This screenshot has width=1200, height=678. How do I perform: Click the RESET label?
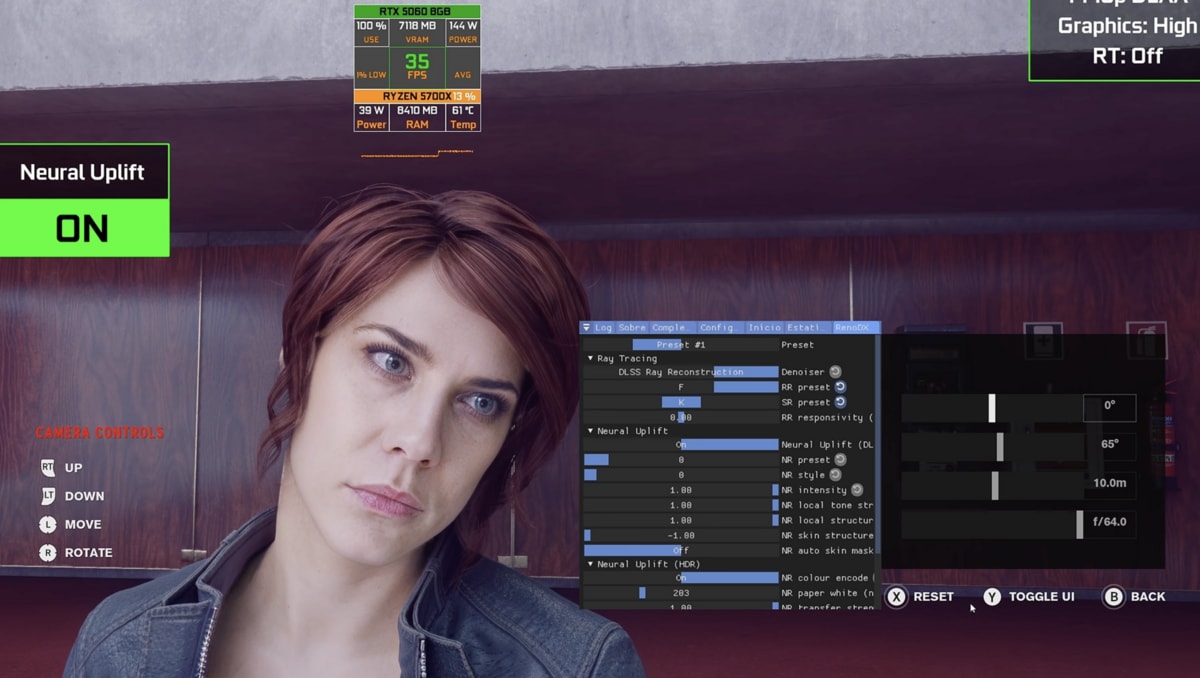pos(933,597)
